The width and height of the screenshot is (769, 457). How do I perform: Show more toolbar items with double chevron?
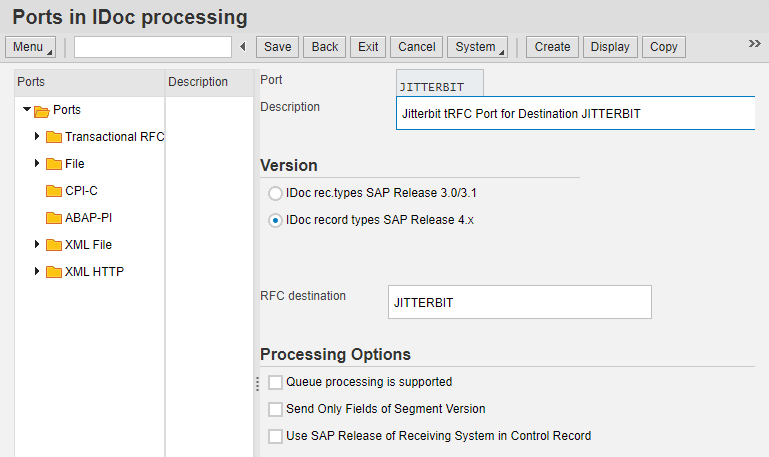click(x=755, y=44)
